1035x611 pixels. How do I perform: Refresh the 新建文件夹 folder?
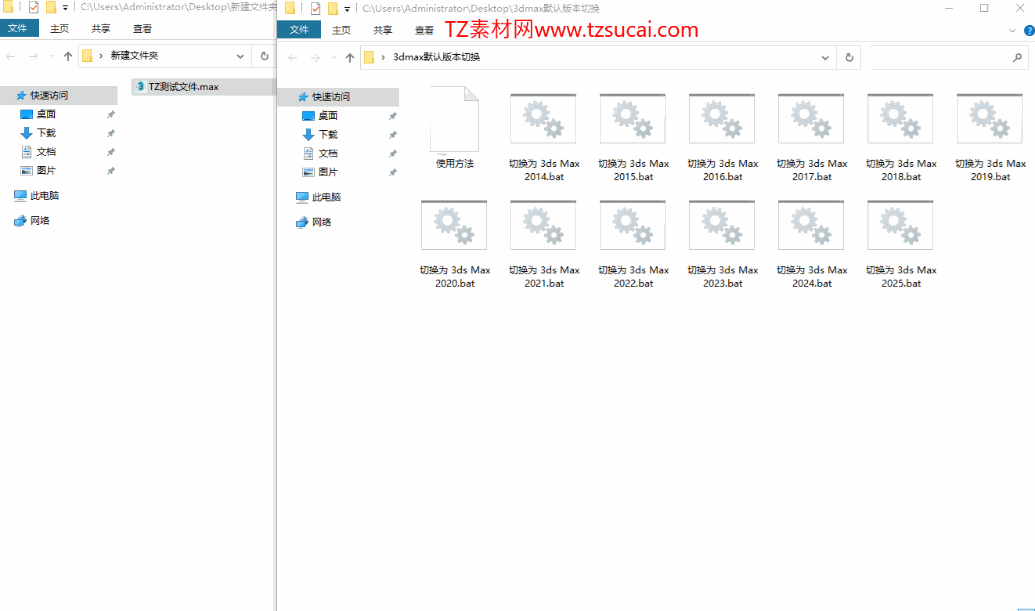tap(265, 56)
